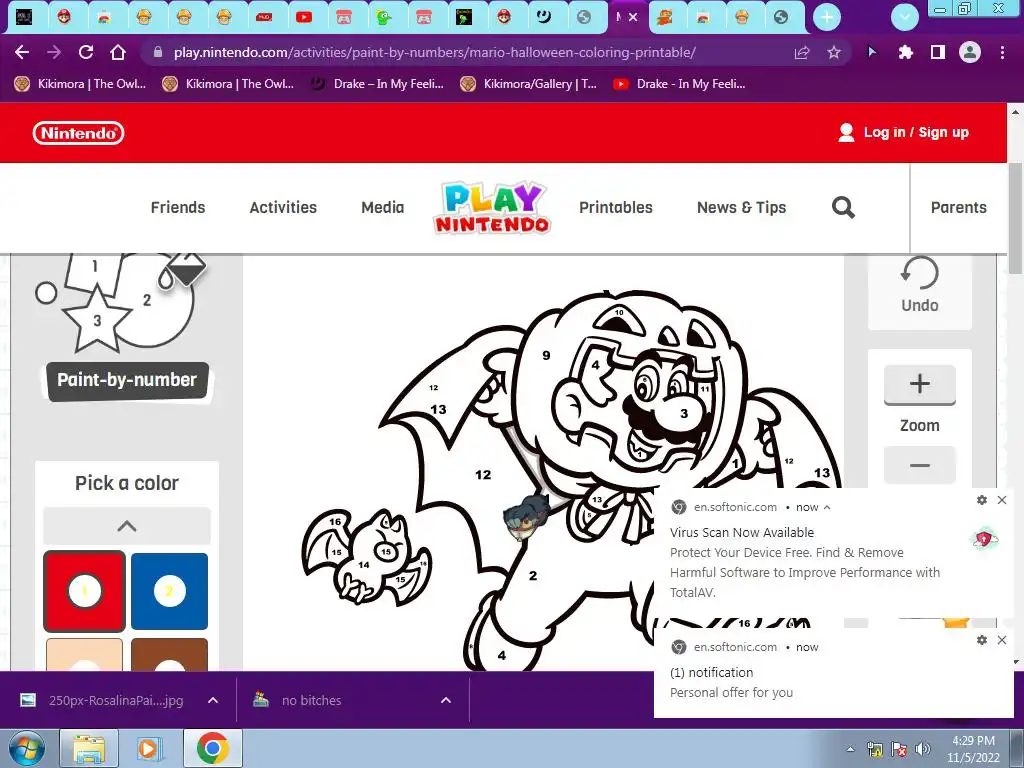Select blue color swatch number 2
The width and height of the screenshot is (1024, 768).
coord(169,592)
